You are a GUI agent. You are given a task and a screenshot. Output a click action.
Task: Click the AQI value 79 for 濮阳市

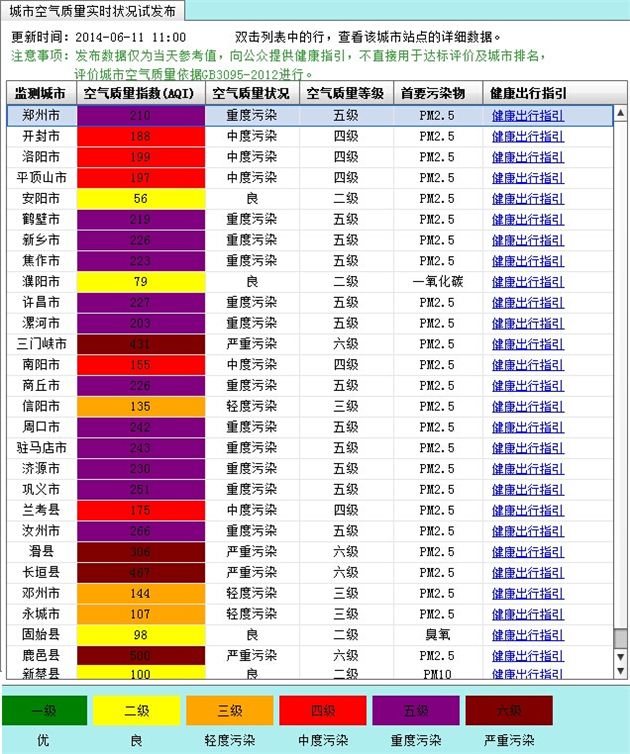coord(141,282)
